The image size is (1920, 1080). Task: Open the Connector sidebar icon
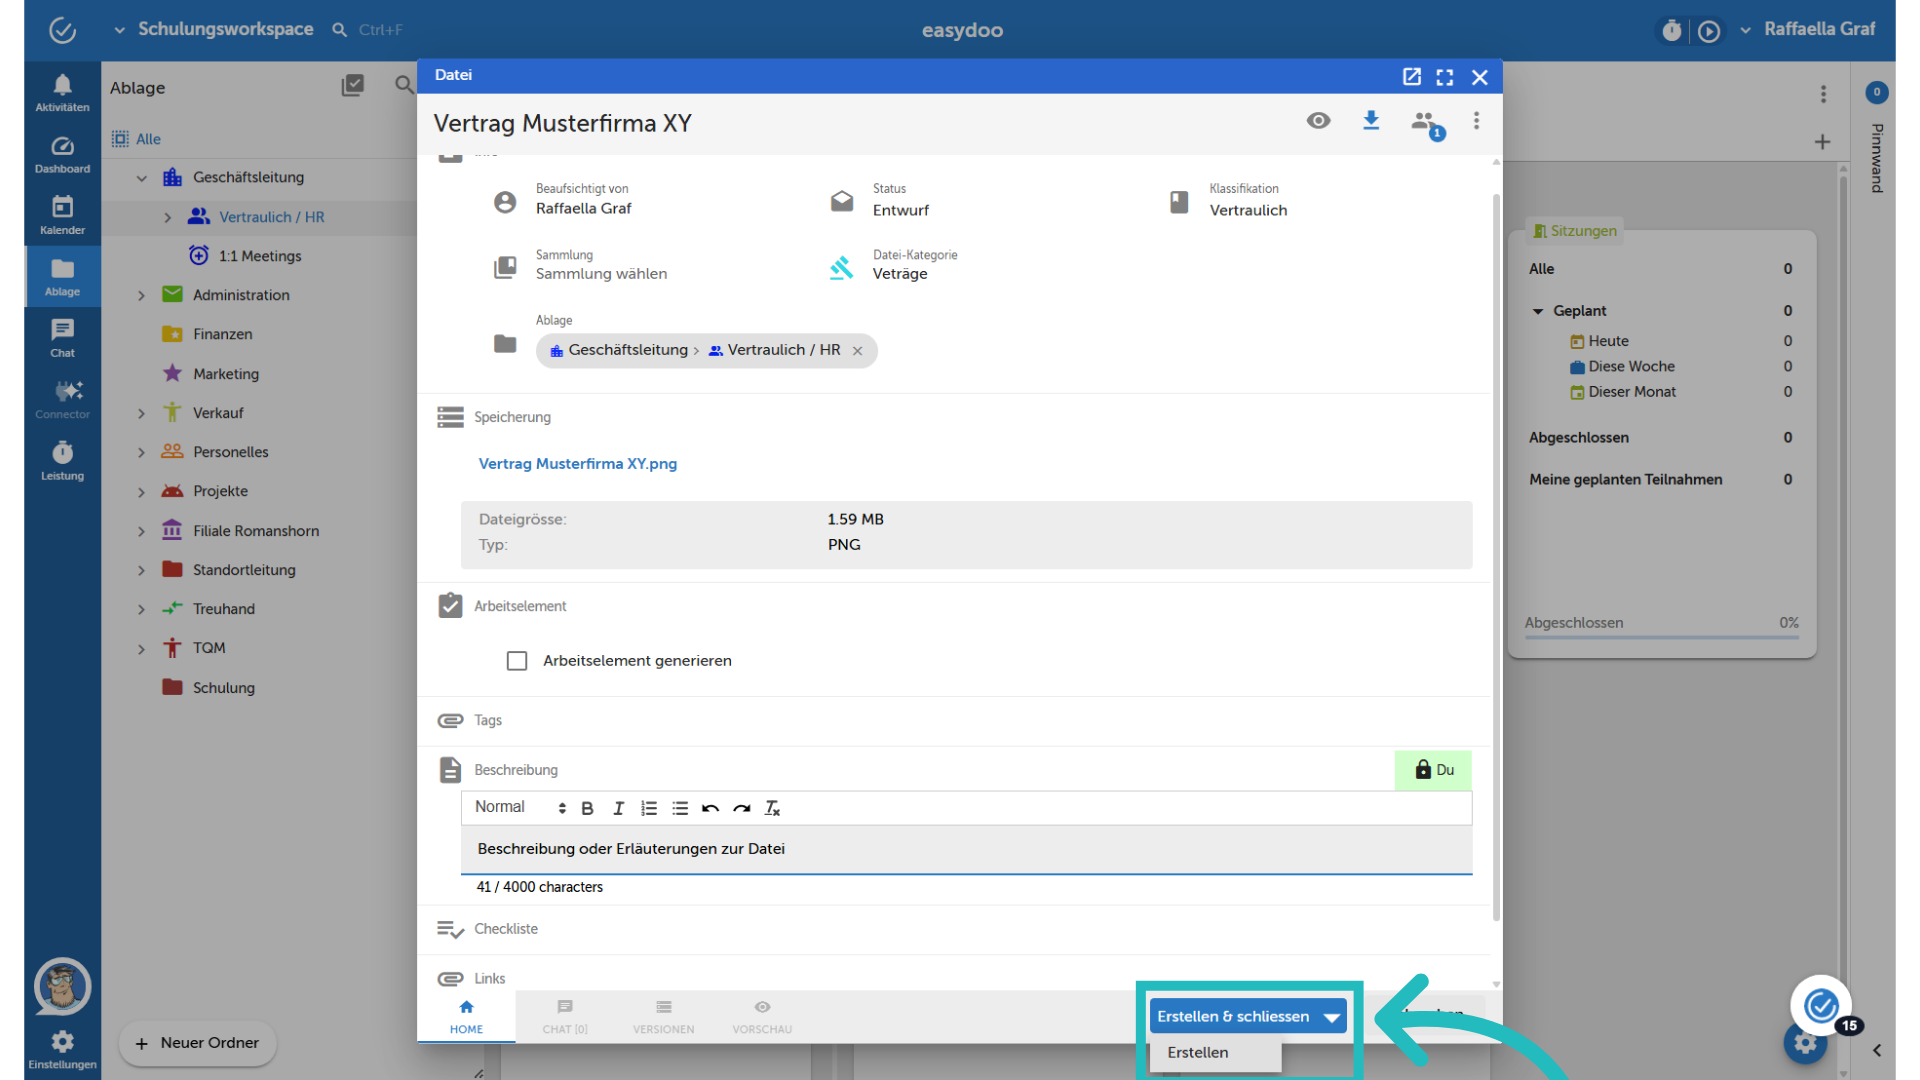[x=62, y=399]
